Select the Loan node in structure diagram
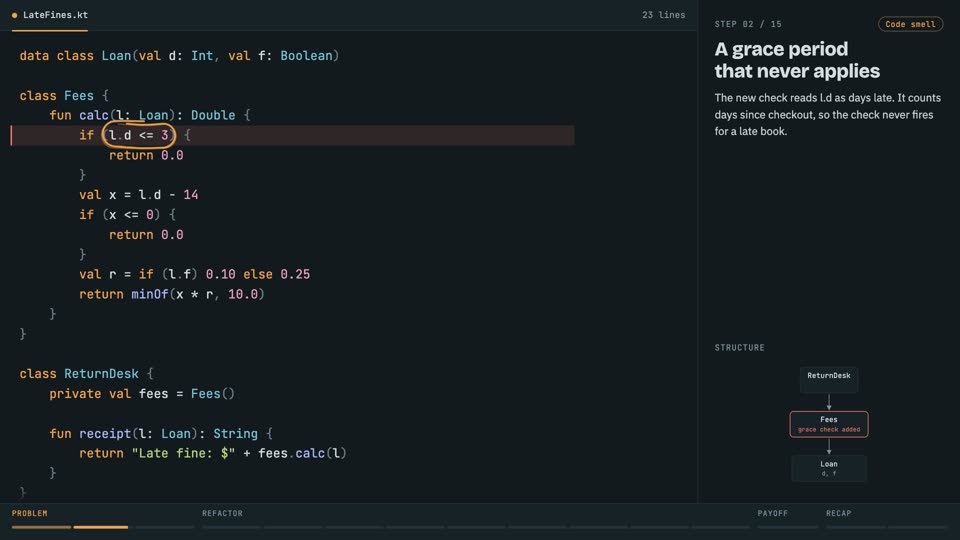Viewport: 960px width, 540px height. tap(828, 468)
